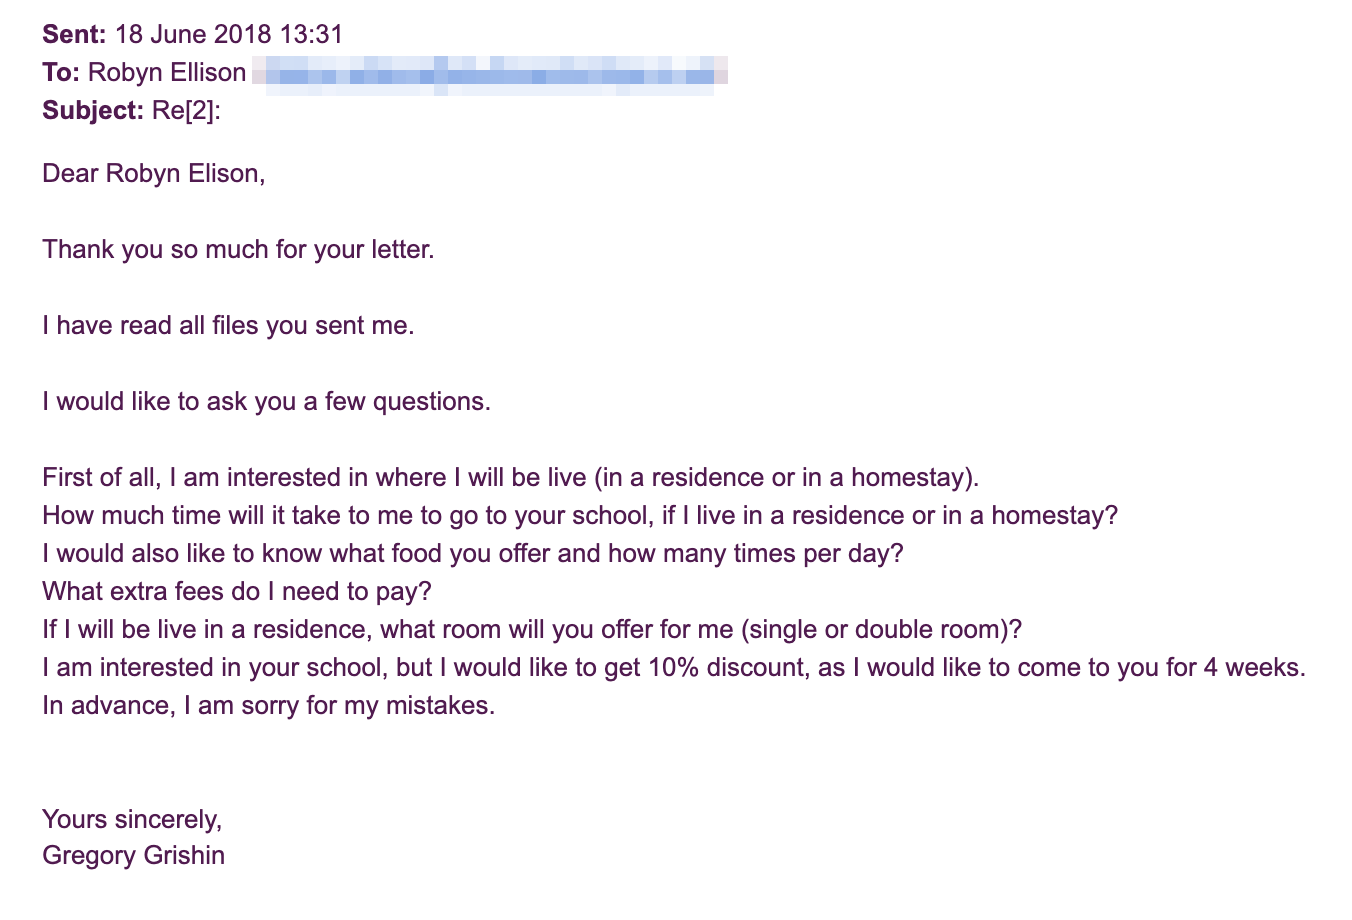This screenshot has height=920, width=1352.
Task: Click the line 'I would like to ask you a few questions.'
Action: [266, 401]
